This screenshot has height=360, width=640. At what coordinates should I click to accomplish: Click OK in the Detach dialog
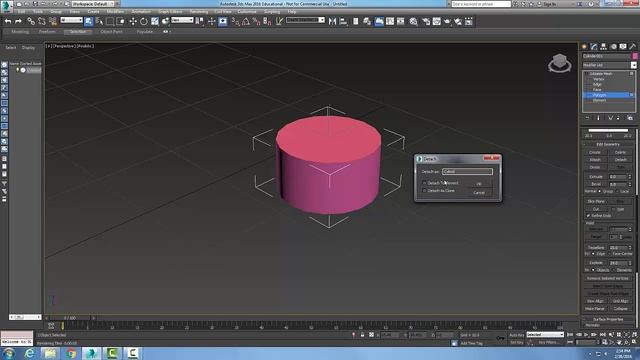[x=479, y=184]
